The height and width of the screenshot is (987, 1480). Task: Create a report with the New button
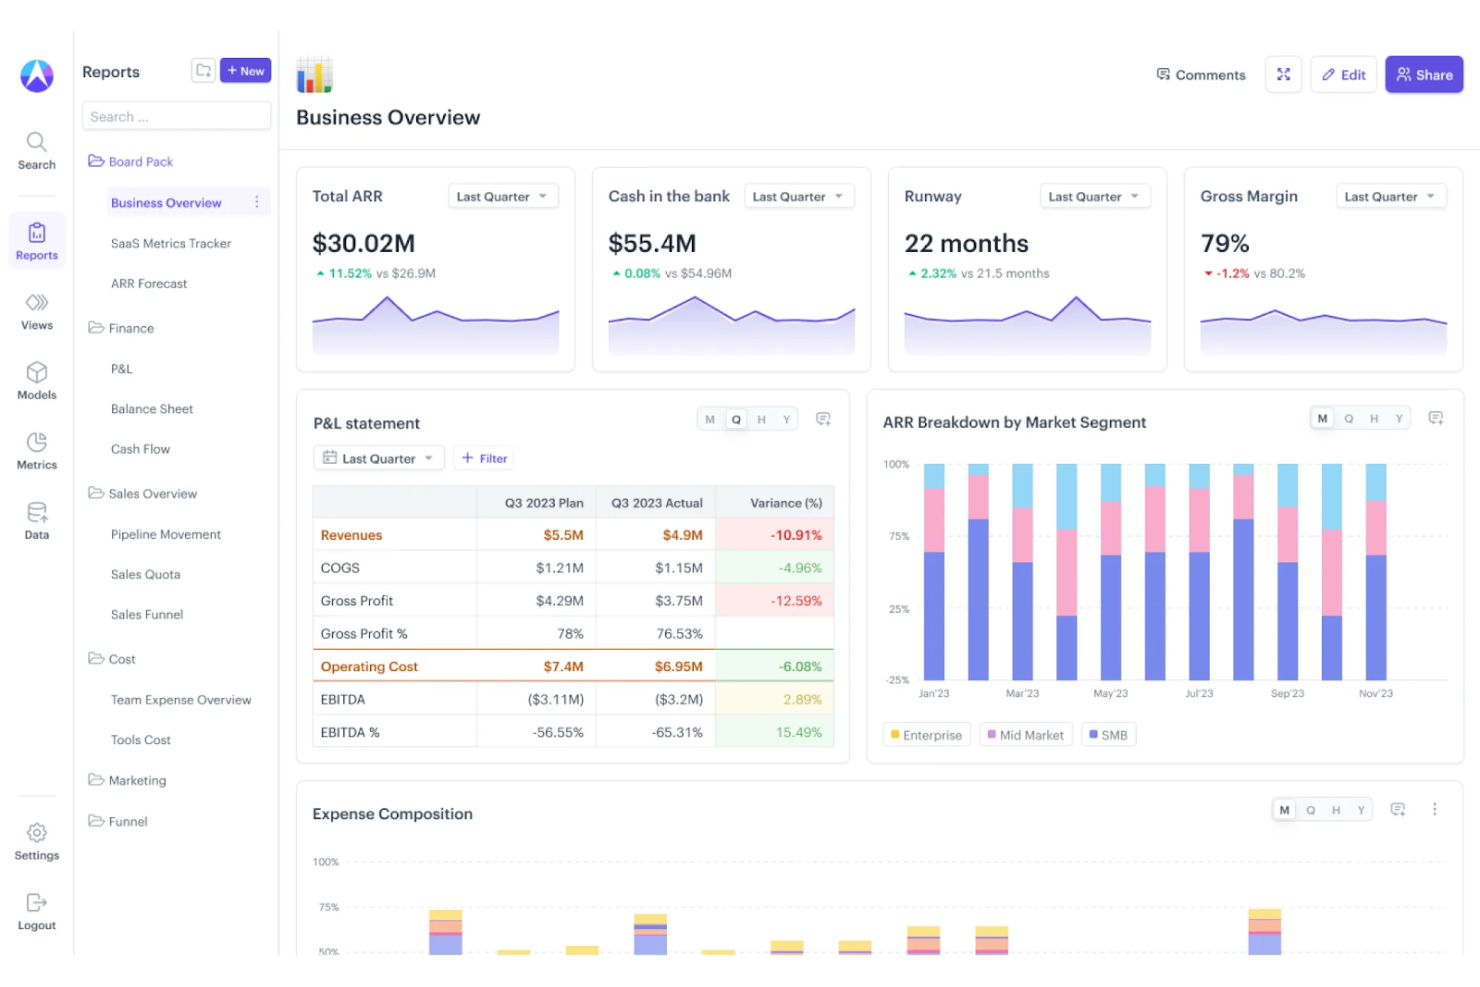tap(245, 70)
